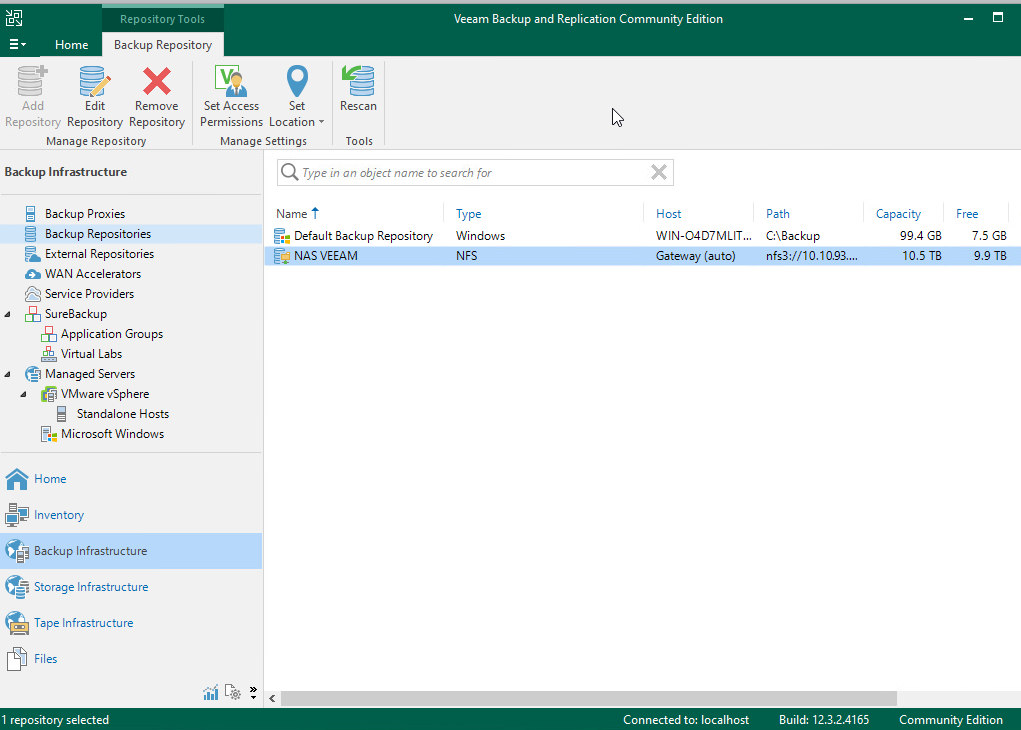Collapse the VMware vSphere node
Screen dimensions: 1021x730
(x=25, y=394)
